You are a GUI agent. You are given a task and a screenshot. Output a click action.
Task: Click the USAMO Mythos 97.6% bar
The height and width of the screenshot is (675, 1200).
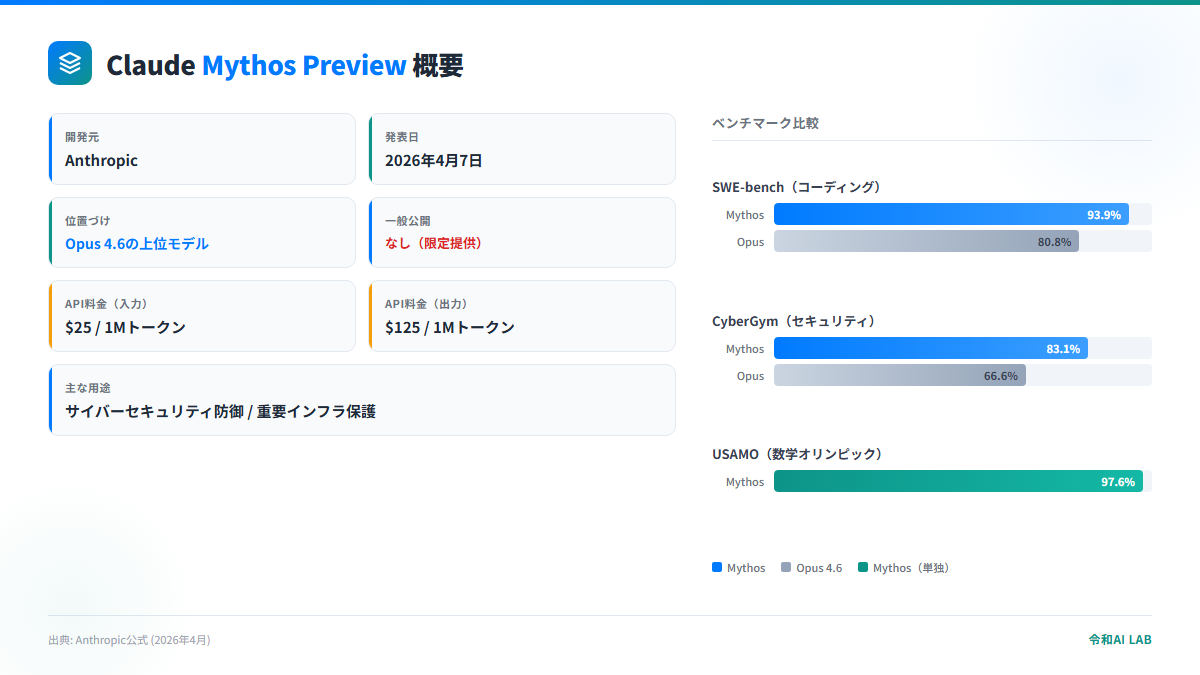pos(958,481)
